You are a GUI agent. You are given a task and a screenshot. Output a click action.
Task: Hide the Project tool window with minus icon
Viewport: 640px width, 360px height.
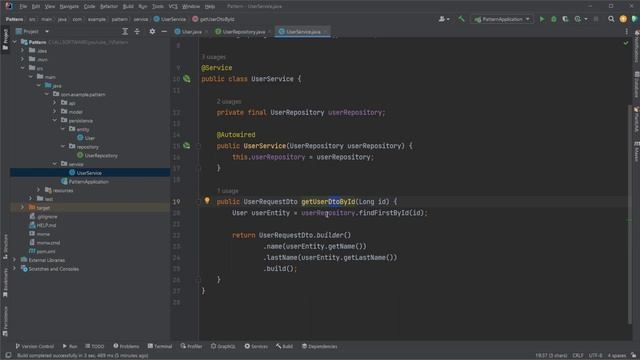[164, 31]
